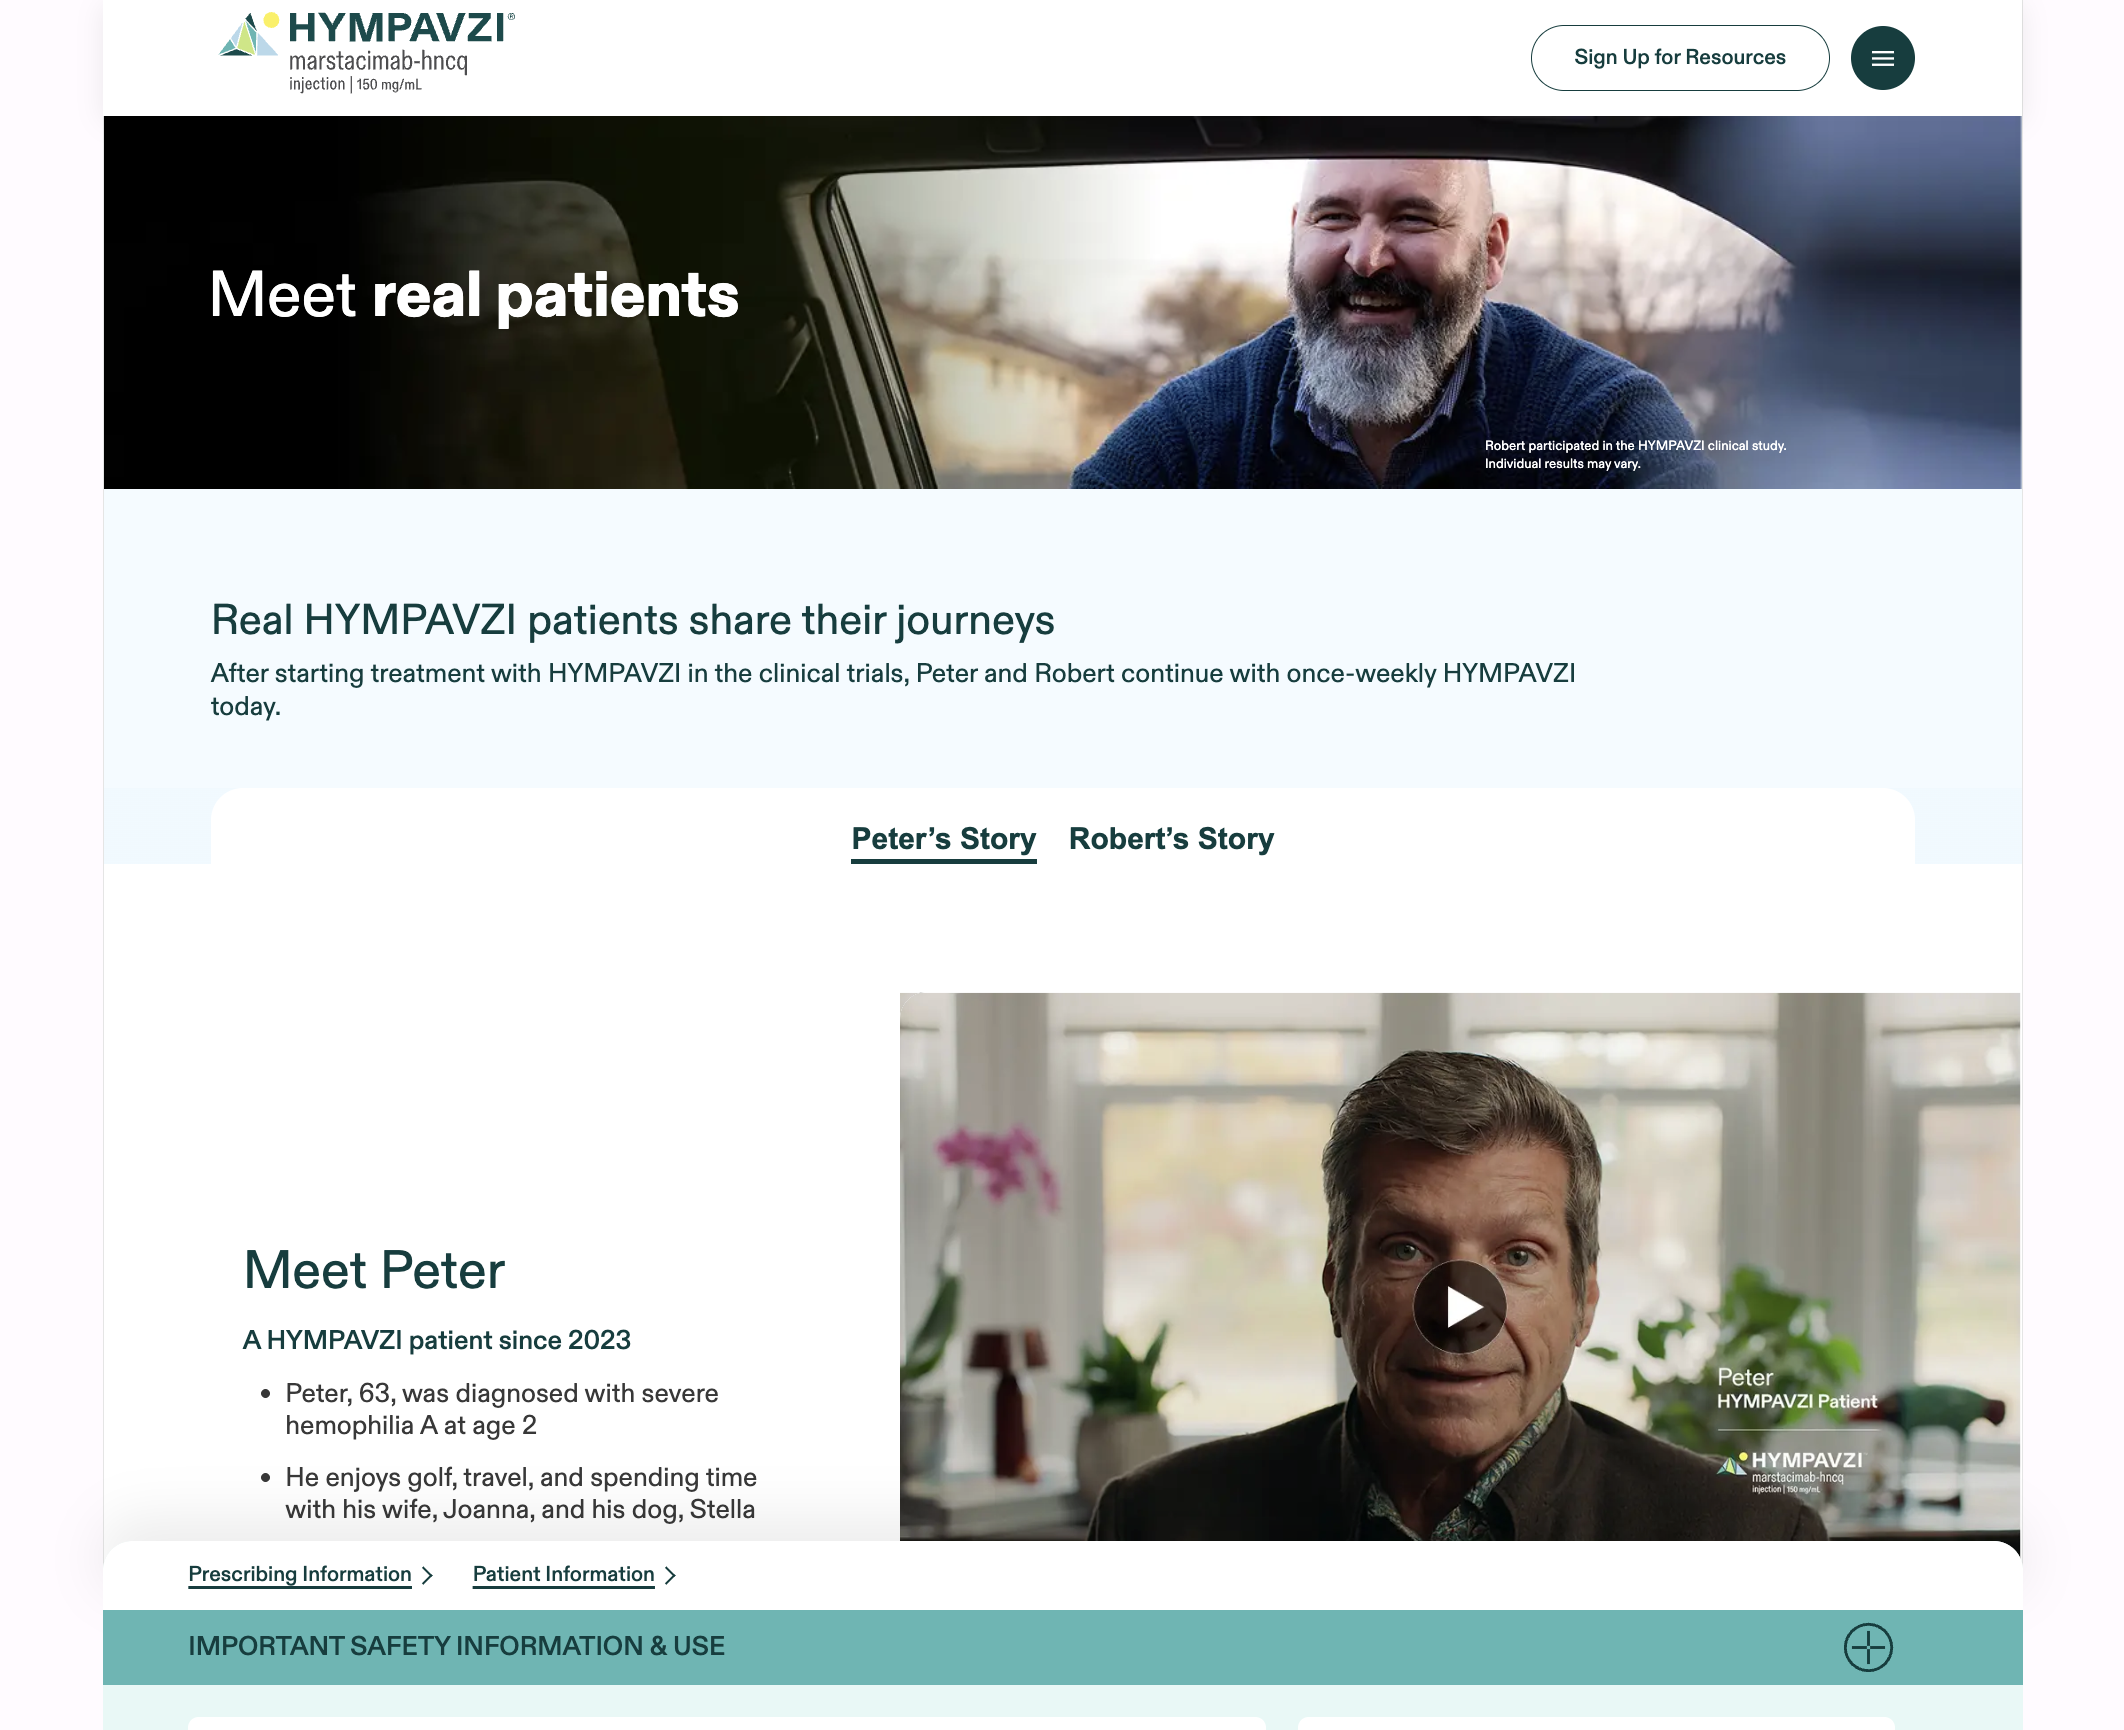Click the chevron beside Prescribing Information

click(427, 1575)
